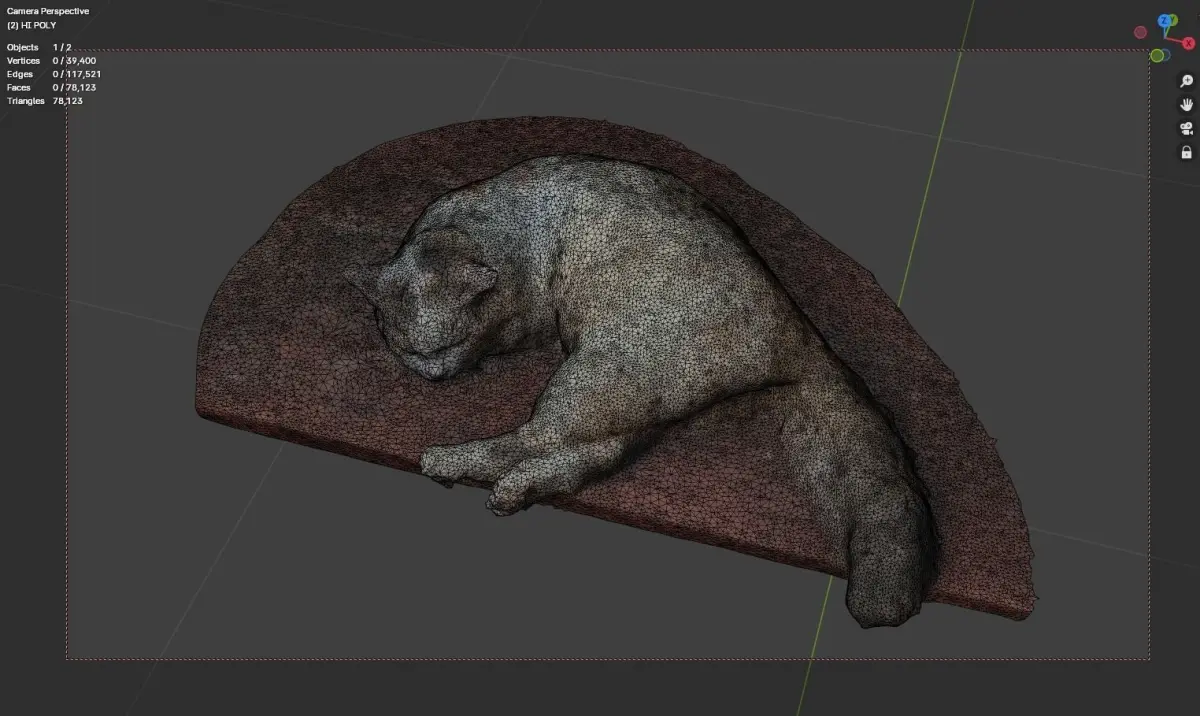Click the zoom in/out viewport icon
1200x716 pixels.
click(x=1186, y=81)
